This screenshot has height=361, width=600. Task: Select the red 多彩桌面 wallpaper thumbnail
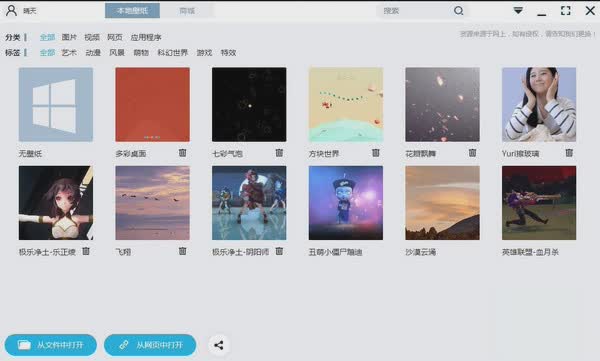tap(152, 105)
